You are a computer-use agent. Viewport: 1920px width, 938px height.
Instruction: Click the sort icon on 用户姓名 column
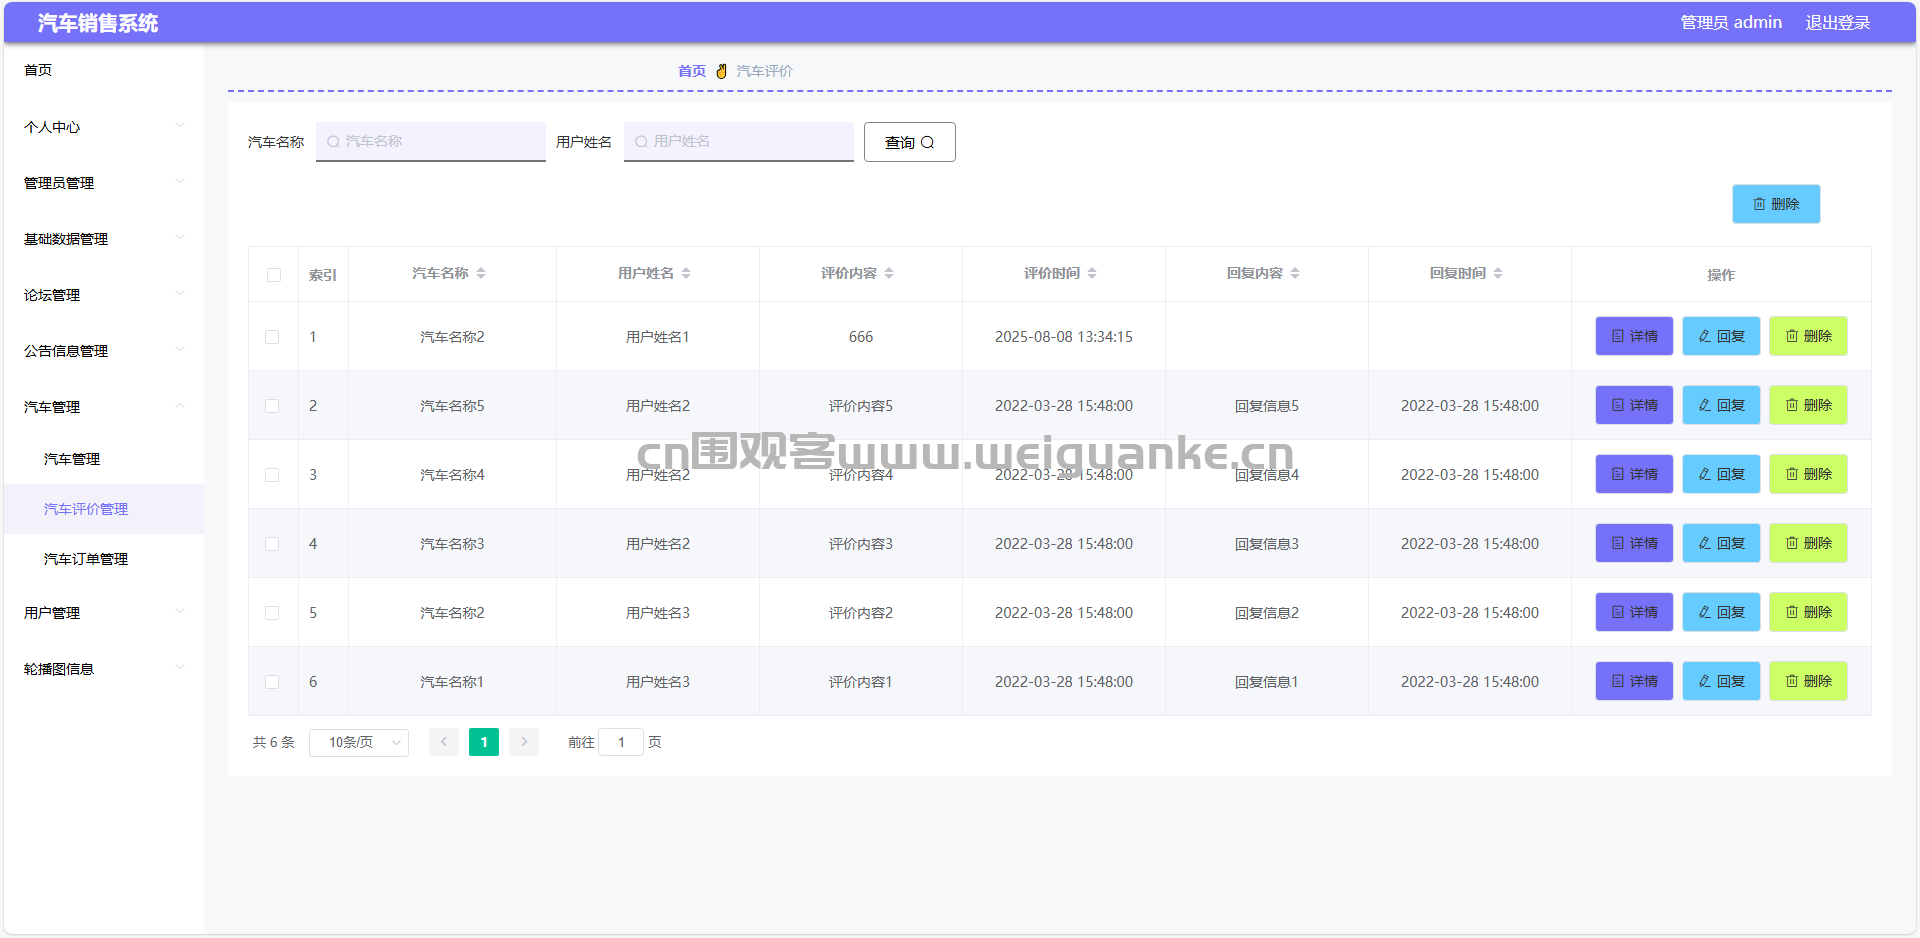click(686, 274)
